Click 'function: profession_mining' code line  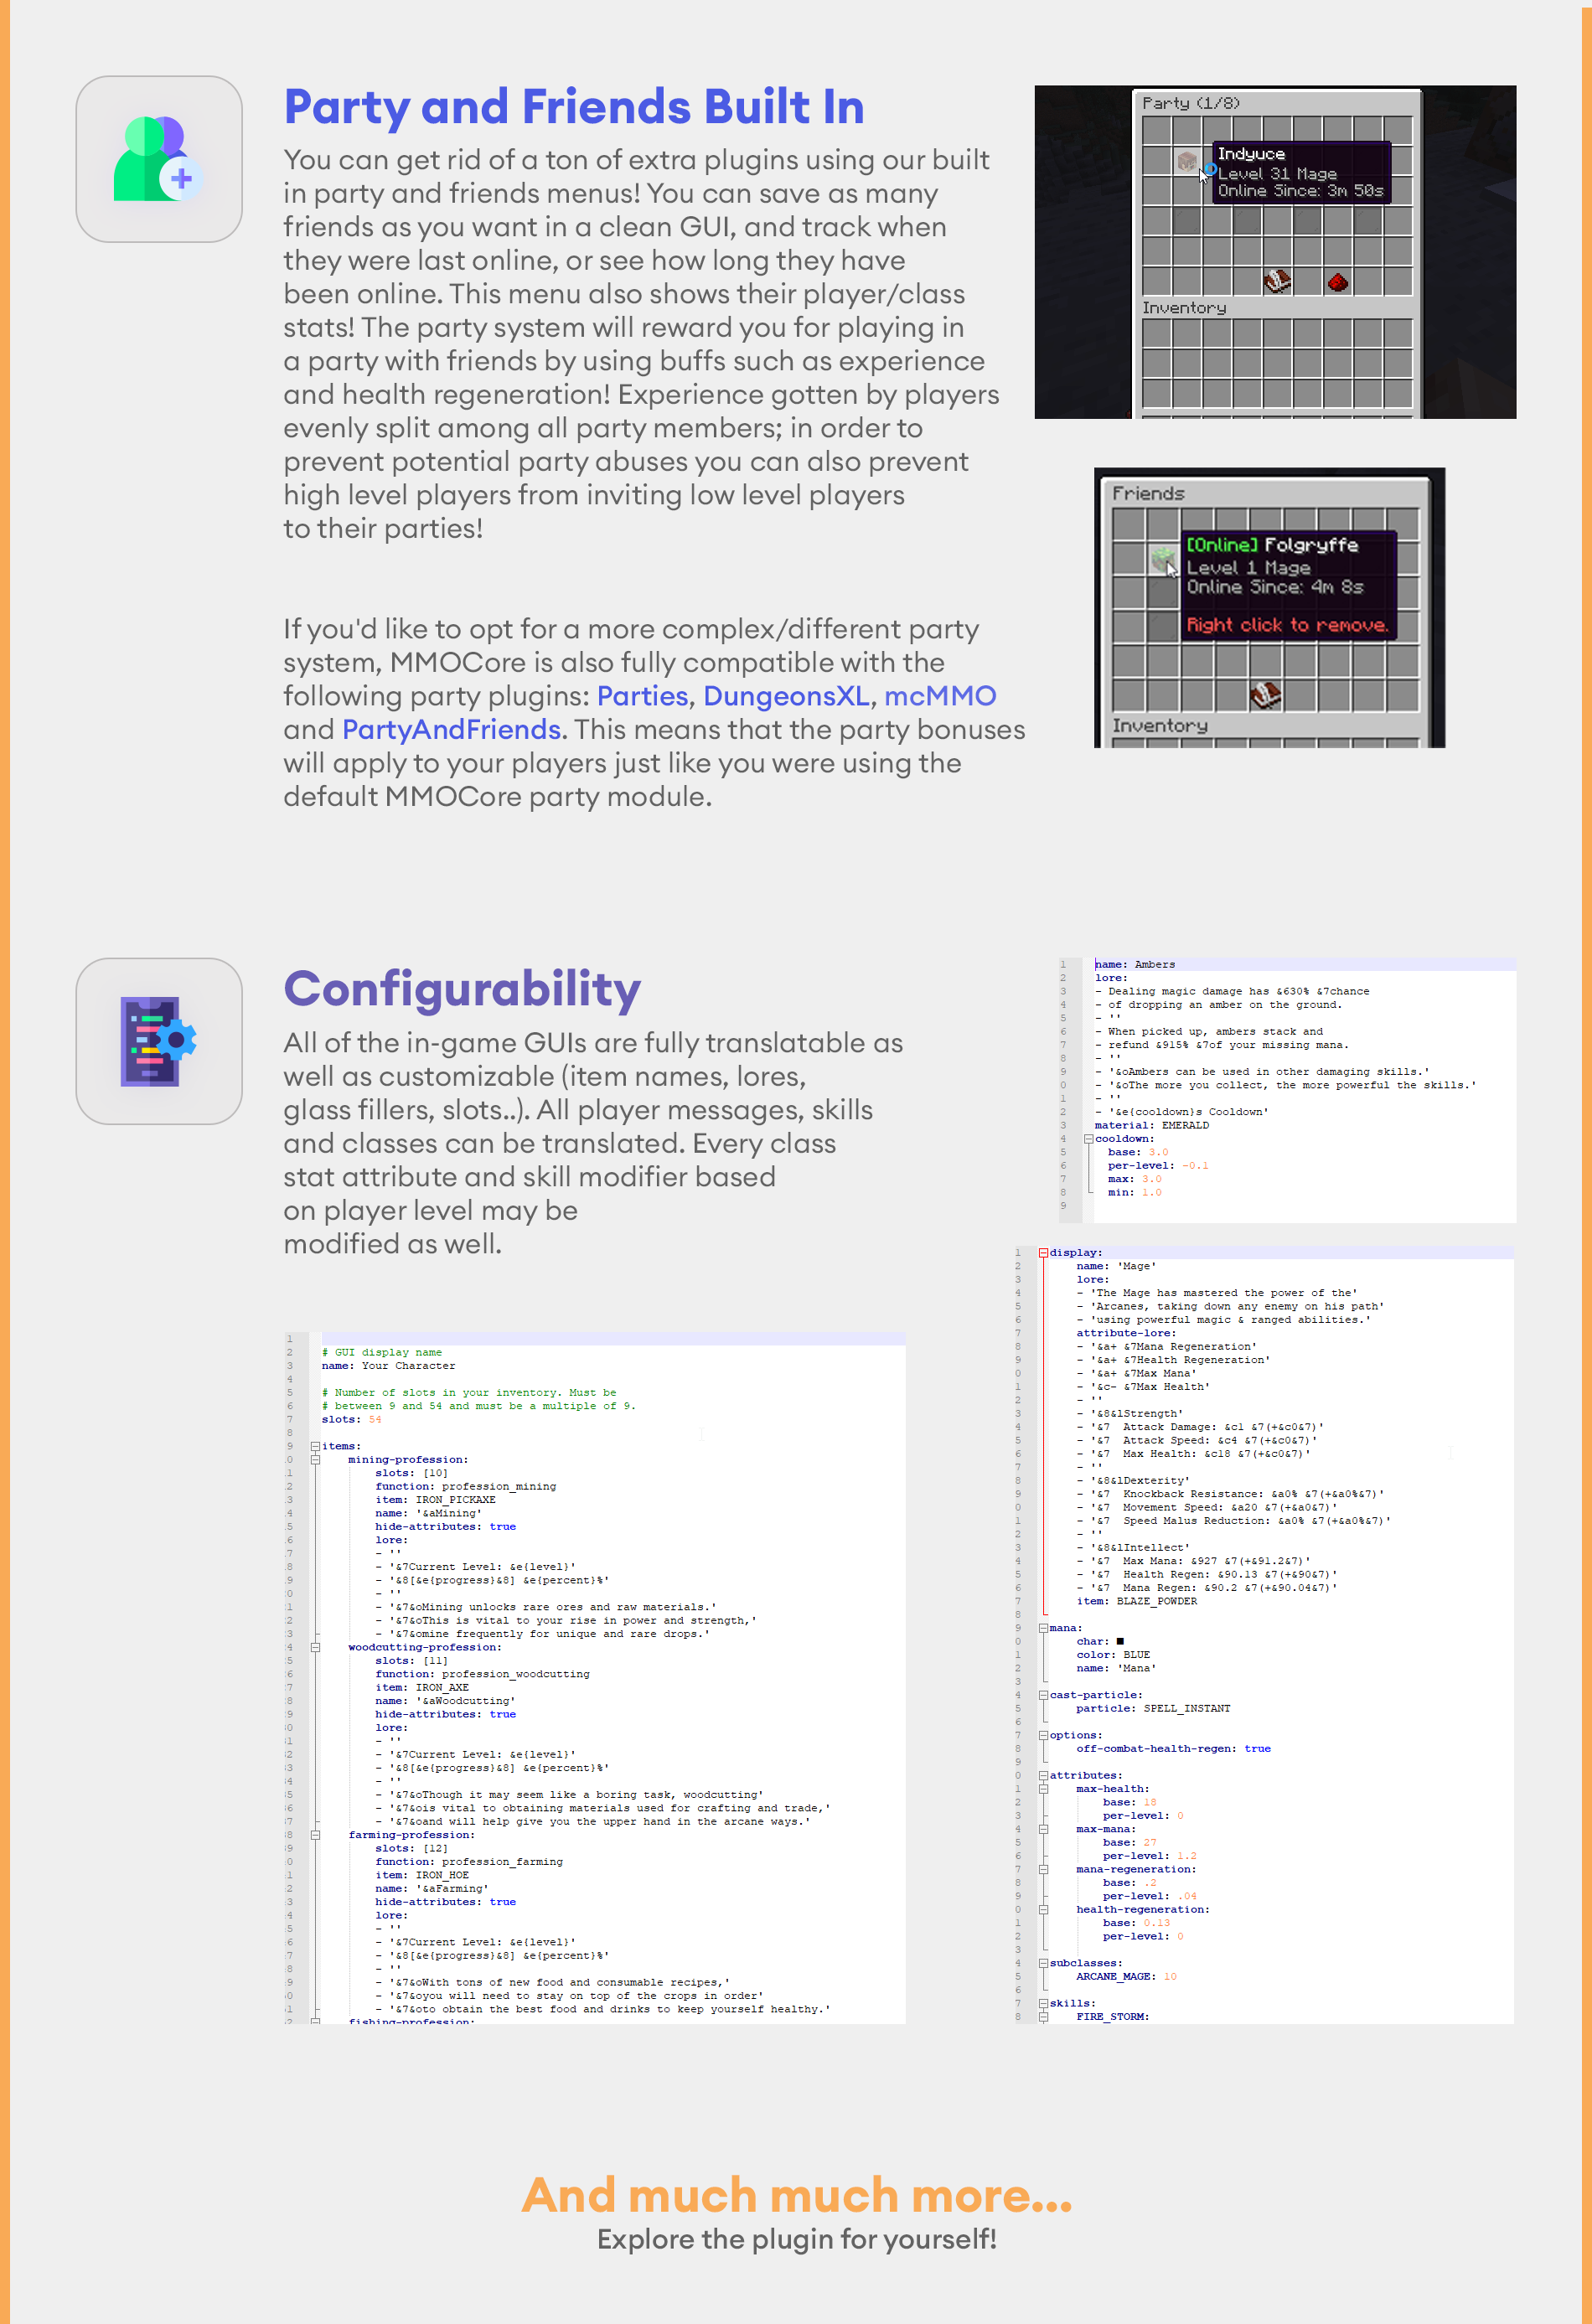click(x=466, y=1486)
